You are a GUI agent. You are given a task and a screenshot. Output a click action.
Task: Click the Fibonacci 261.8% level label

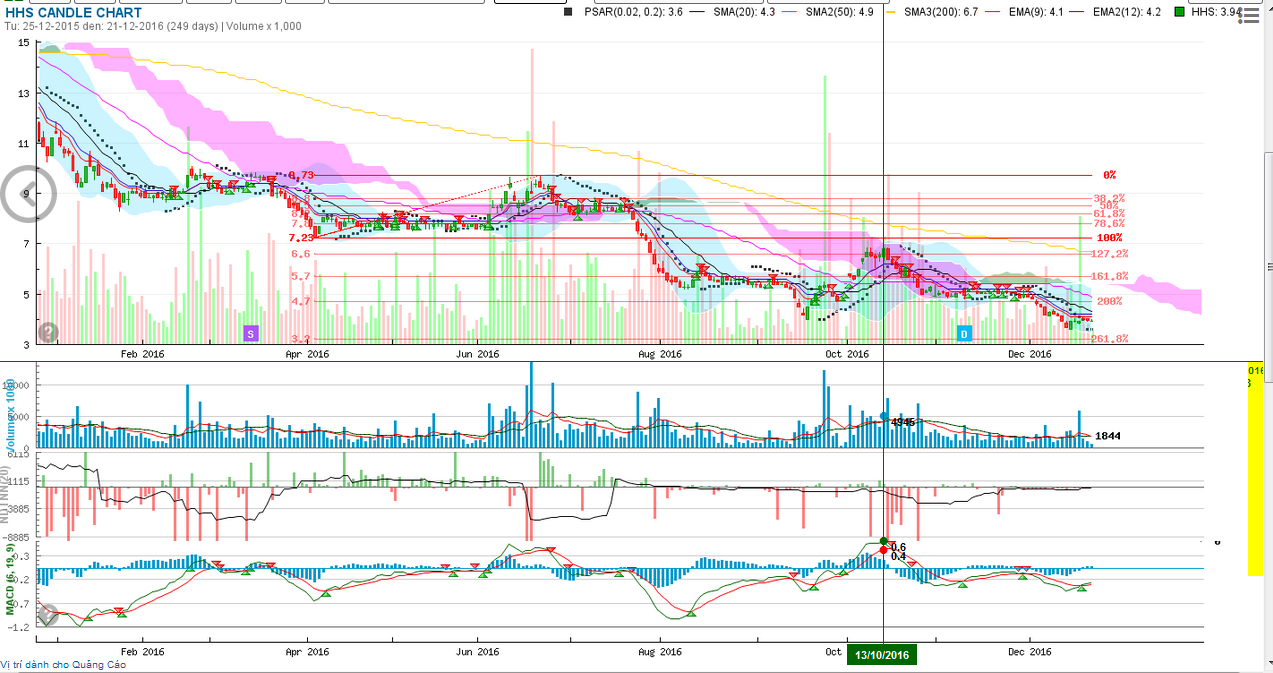tap(1109, 339)
